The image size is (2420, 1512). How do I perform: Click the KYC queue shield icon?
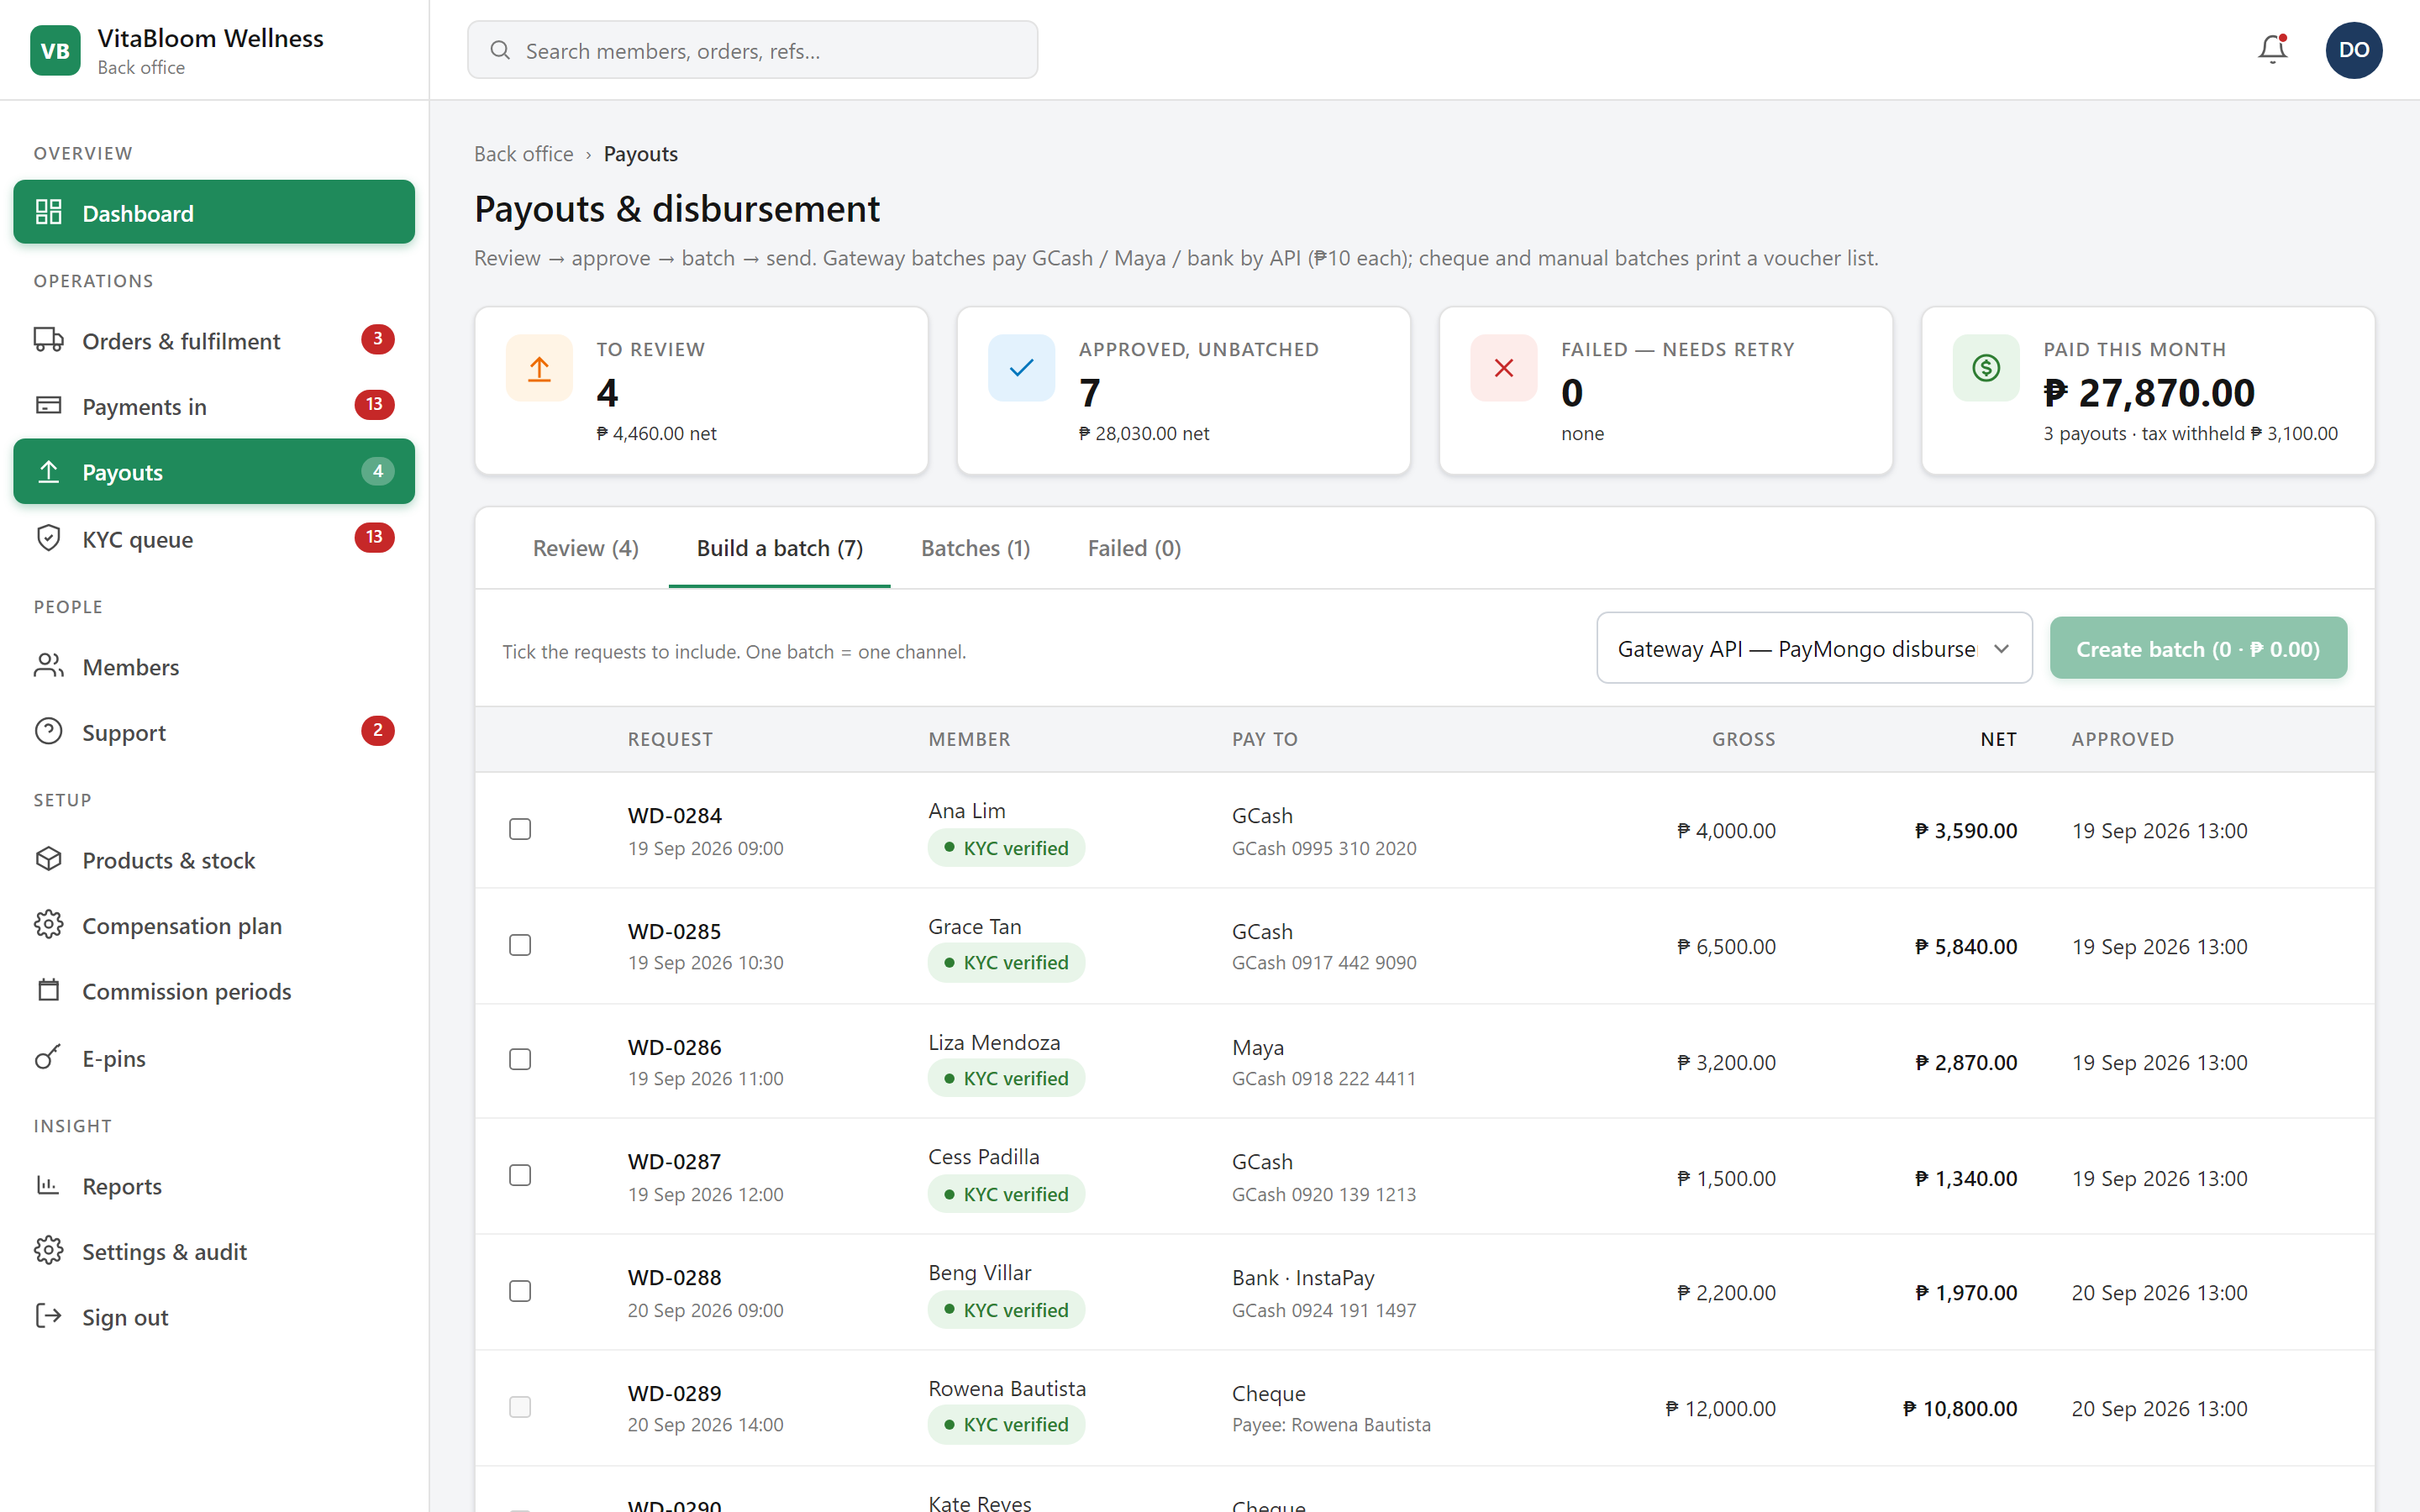click(48, 538)
